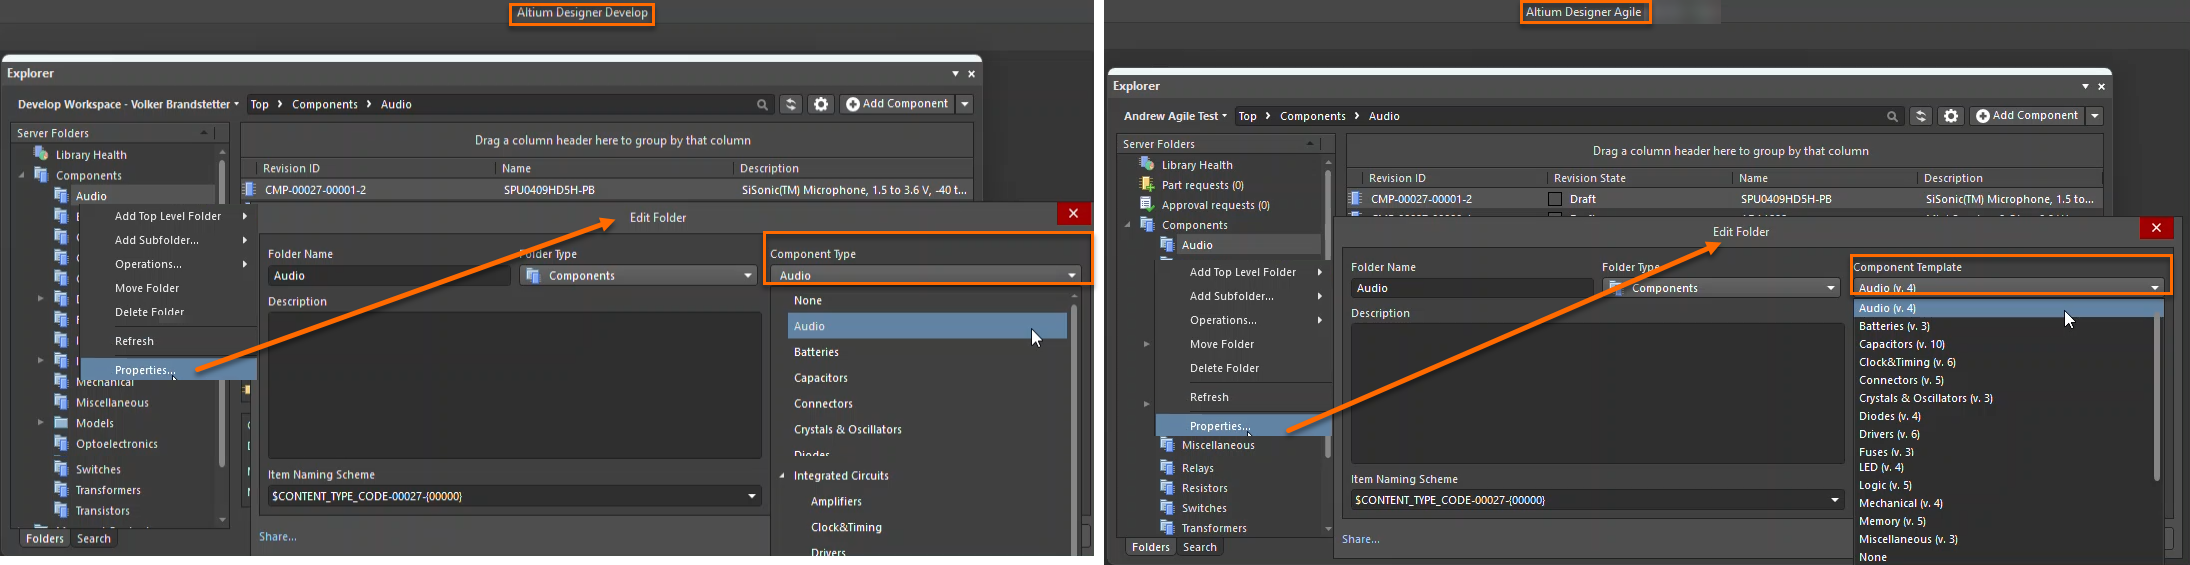
Task: Click left Folder Name field containing Audio
Action: 389,275
